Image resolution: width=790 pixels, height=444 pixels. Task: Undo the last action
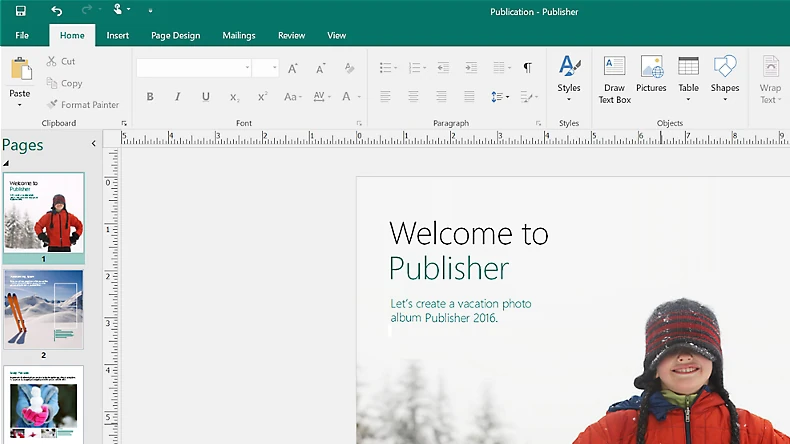coord(56,11)
